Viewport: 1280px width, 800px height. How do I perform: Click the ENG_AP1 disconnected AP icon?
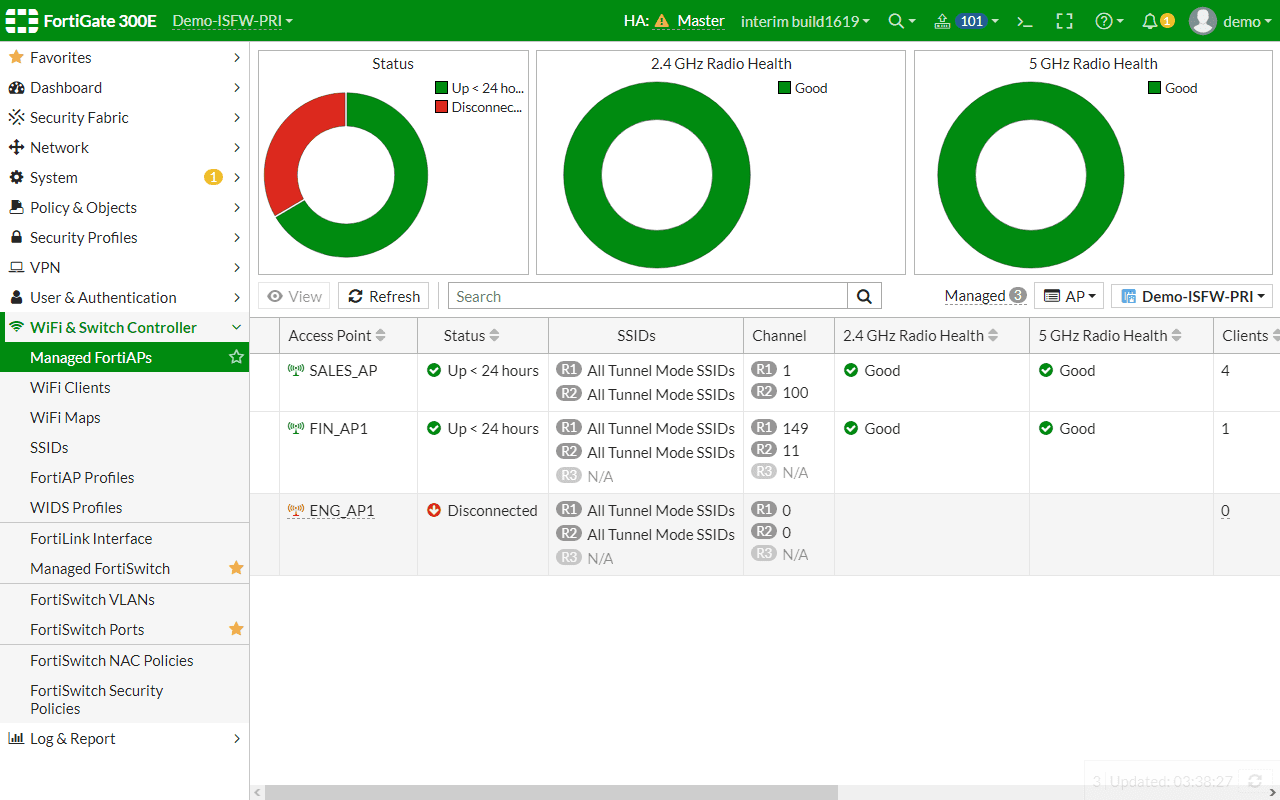pos(296,510)
